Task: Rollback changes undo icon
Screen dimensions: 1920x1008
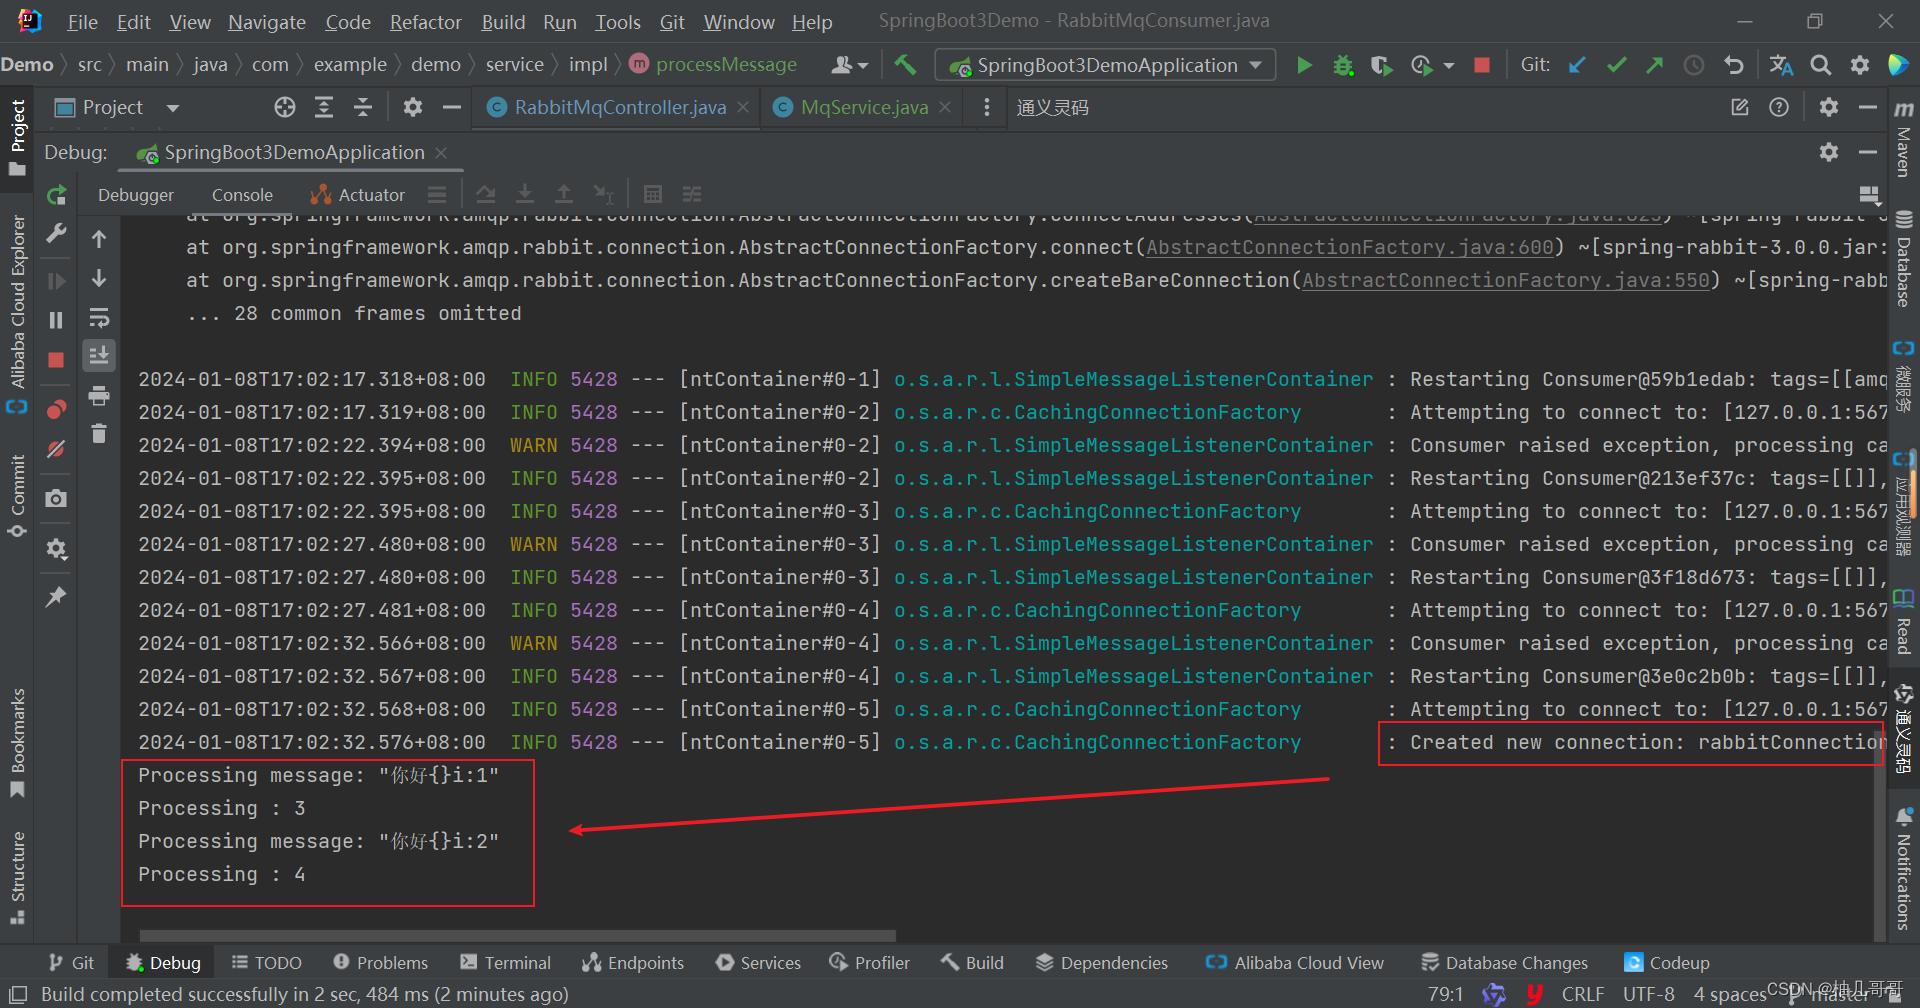Action: tap(1733, 65)
